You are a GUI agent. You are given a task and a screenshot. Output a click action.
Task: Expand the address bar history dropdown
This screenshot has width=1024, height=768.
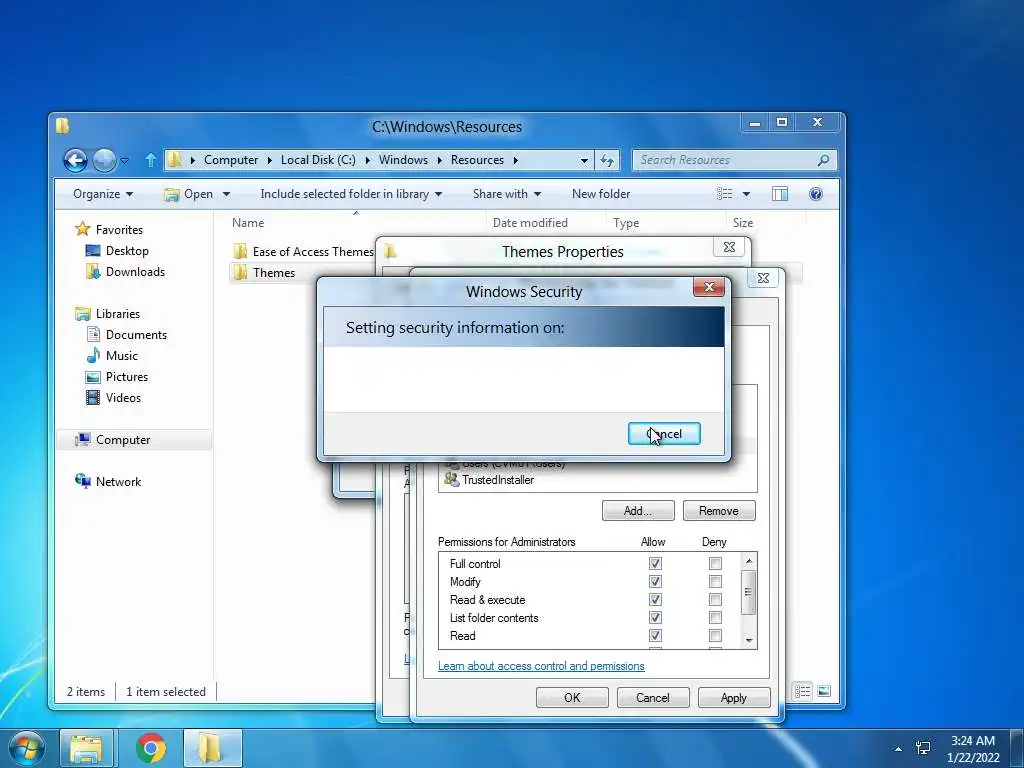tap(584, 160)
